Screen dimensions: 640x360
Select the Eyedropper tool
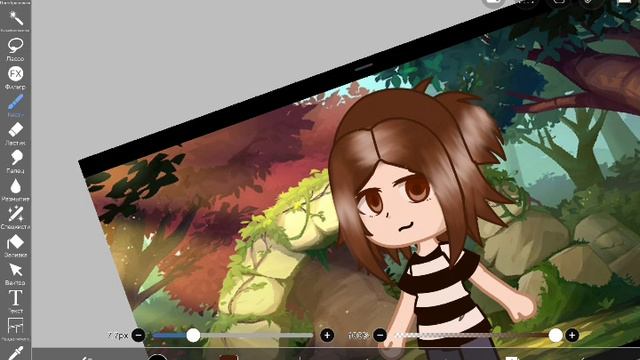click(16, 353)
